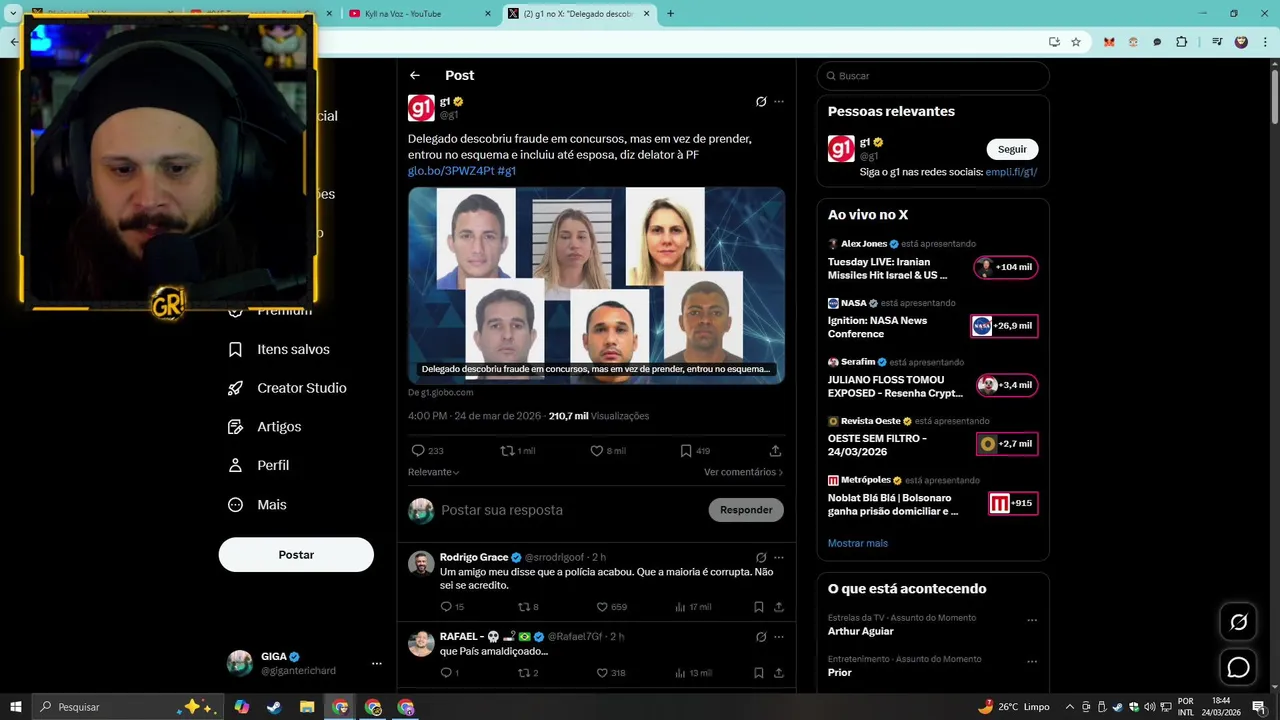Switch to Kyll na Voz YouTube tab
The width and height of the screenshot is (1280, 720).
click(x=418, y=13)
